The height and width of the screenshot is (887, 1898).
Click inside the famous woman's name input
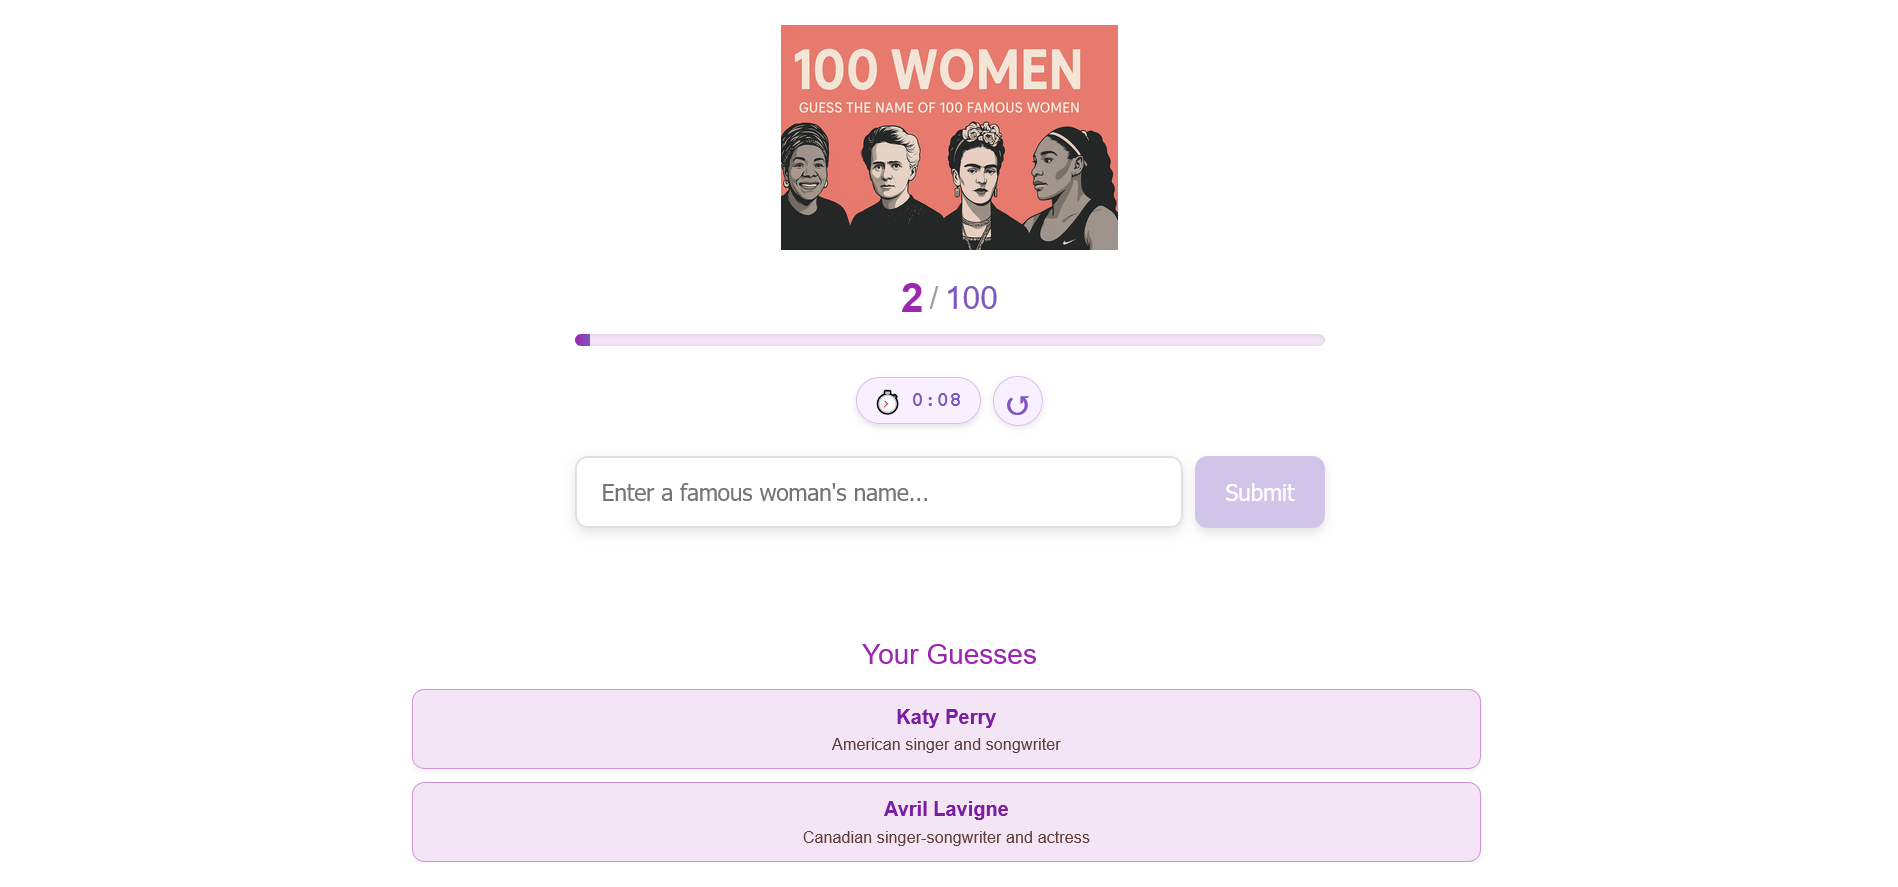pyautogui.click(x=878, y=492)
